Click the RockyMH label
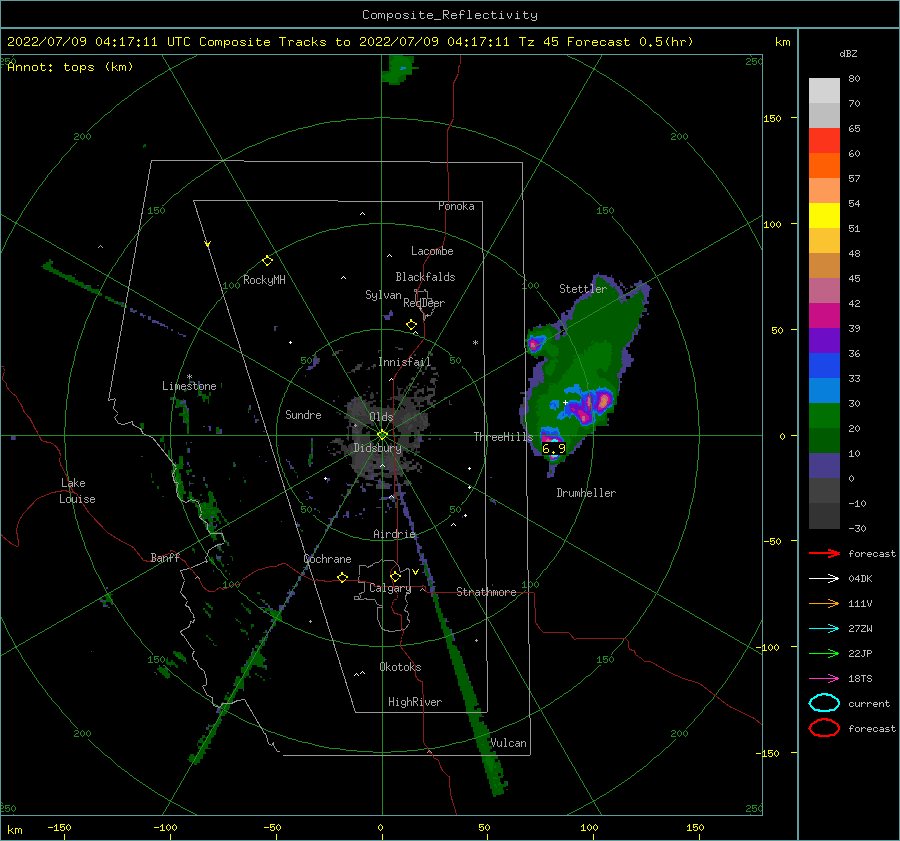 264,280
